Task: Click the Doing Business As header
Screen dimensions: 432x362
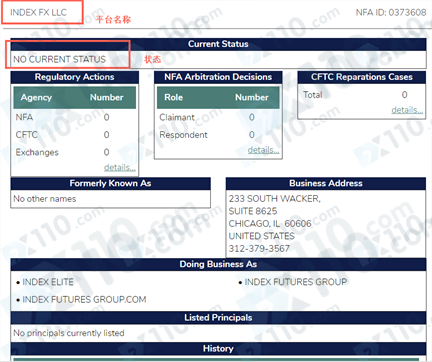Action: coord(218,264)
